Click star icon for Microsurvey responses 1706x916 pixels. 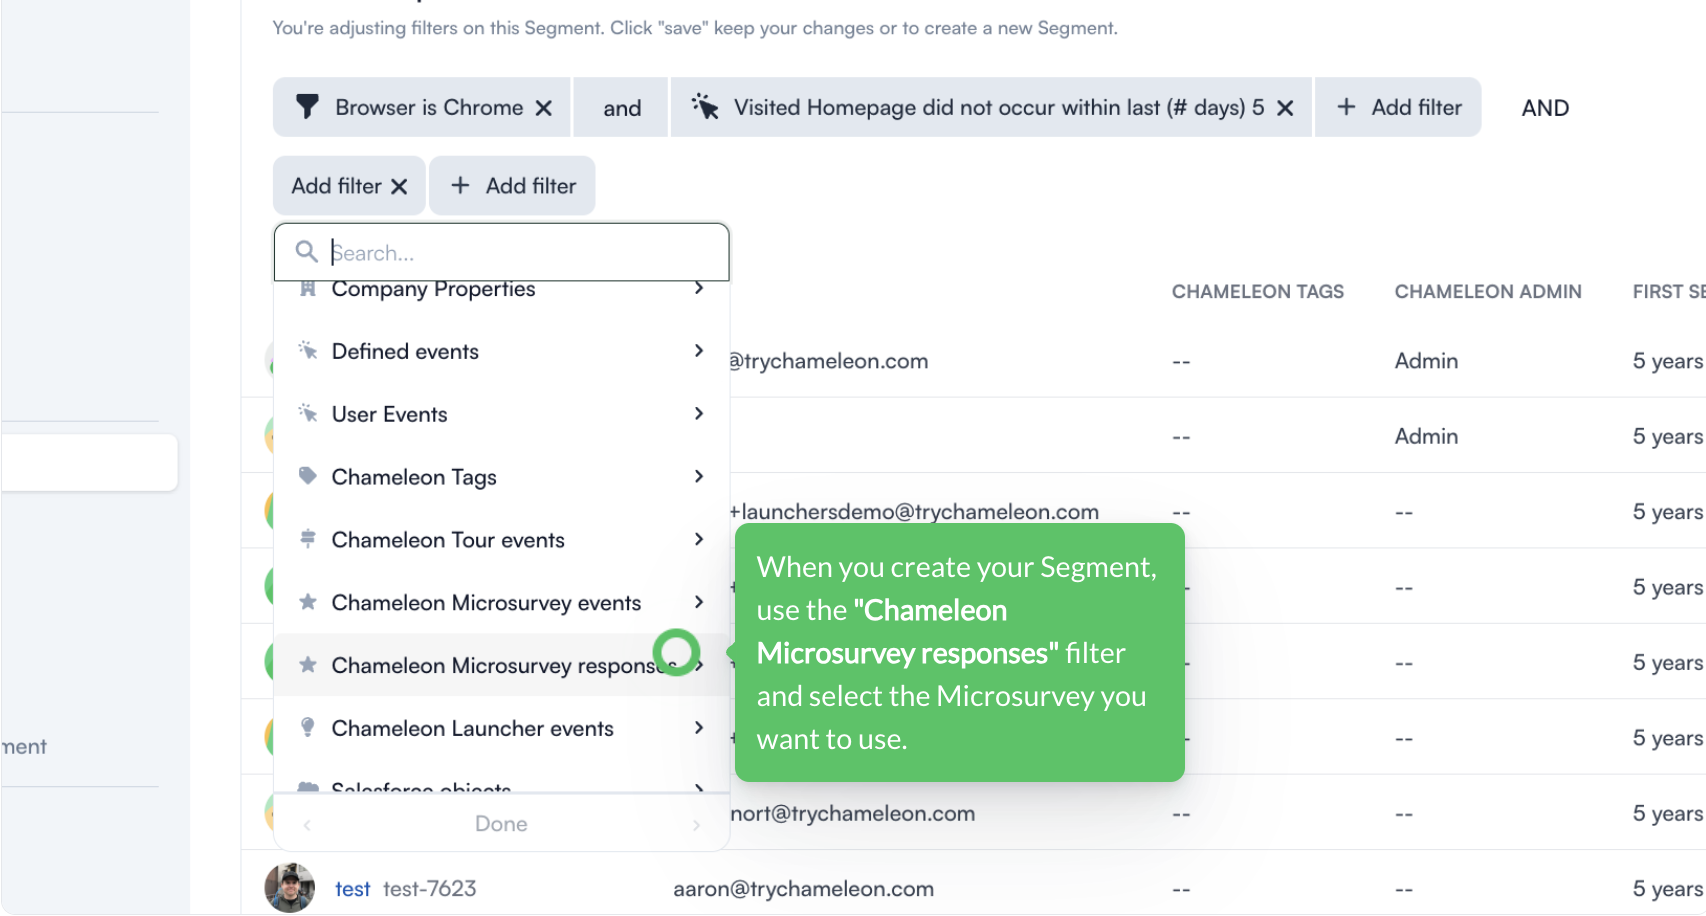308,665
